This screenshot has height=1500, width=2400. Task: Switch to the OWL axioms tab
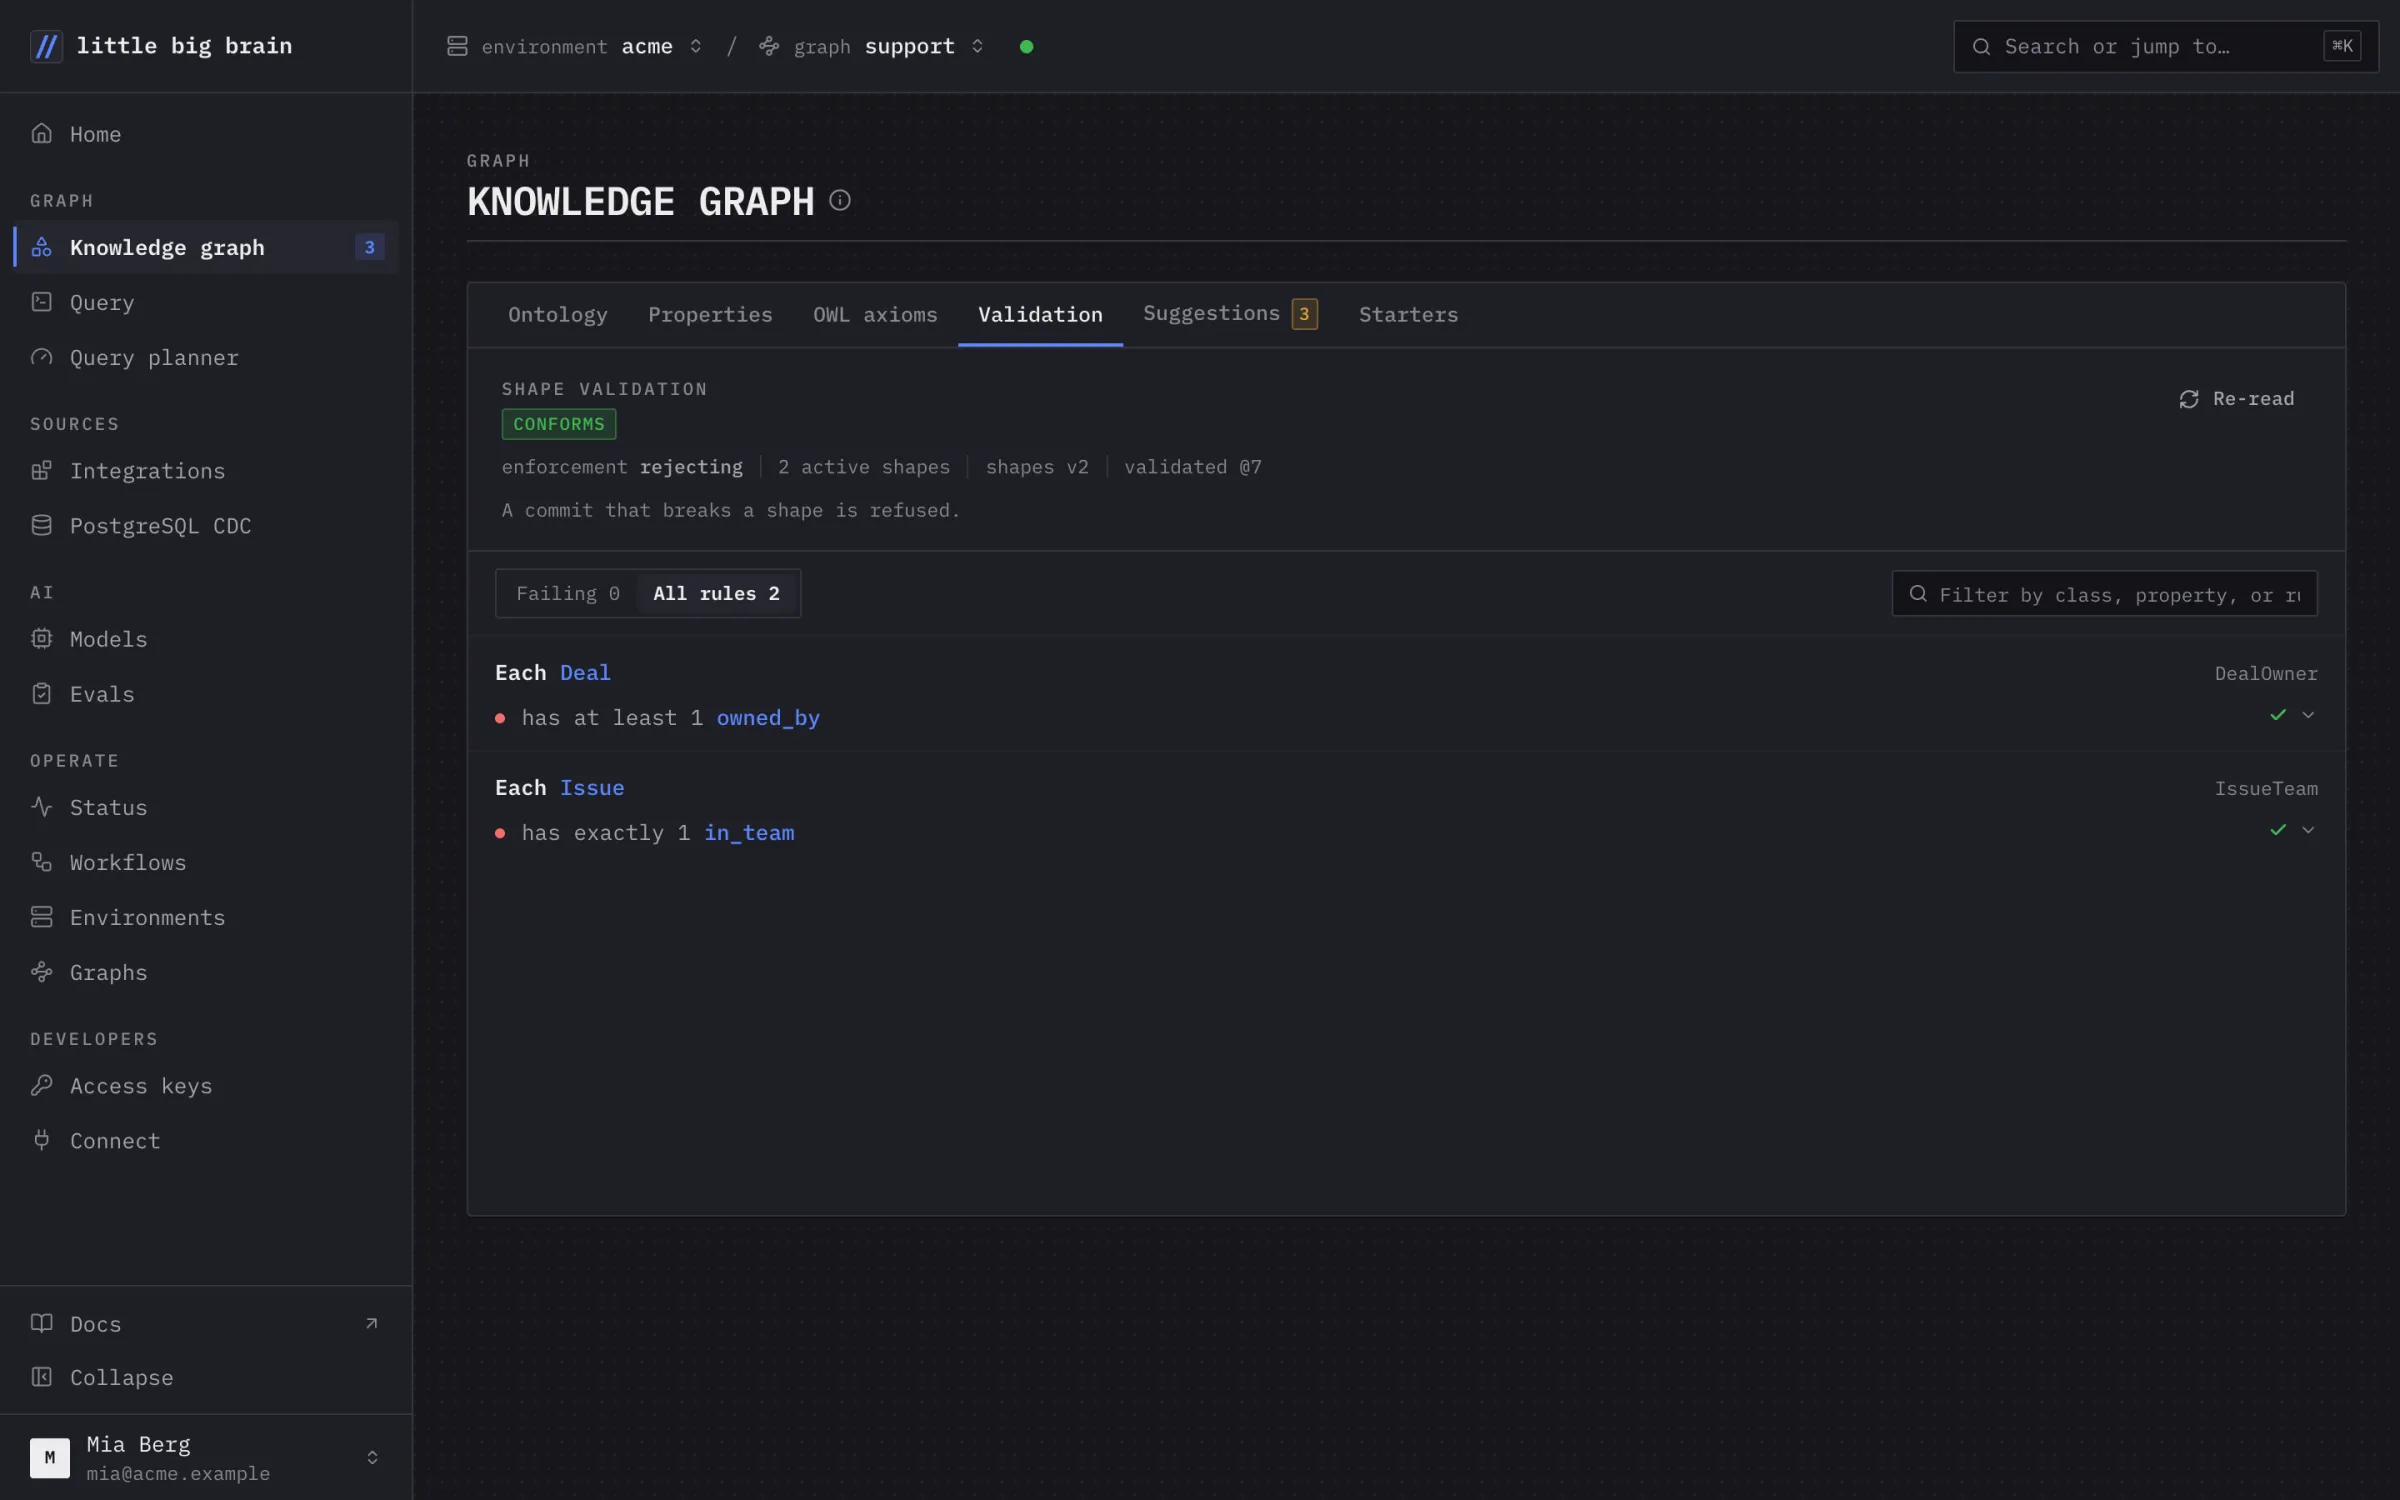pos(875,314)
